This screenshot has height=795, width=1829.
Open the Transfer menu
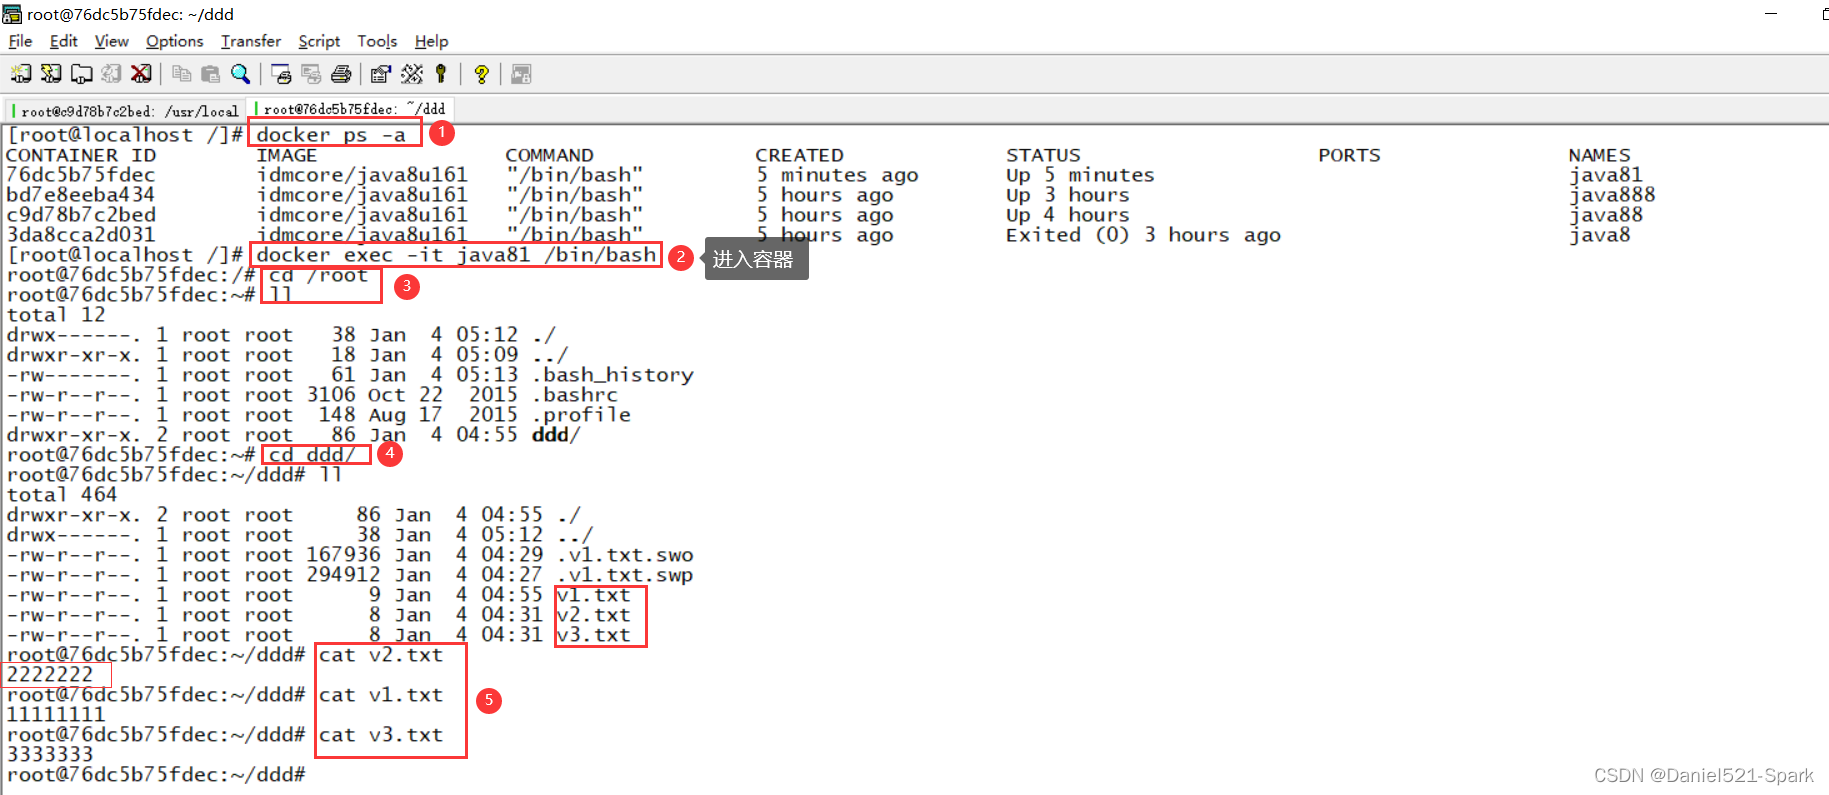pyautogui.click(x=251, y=41)
